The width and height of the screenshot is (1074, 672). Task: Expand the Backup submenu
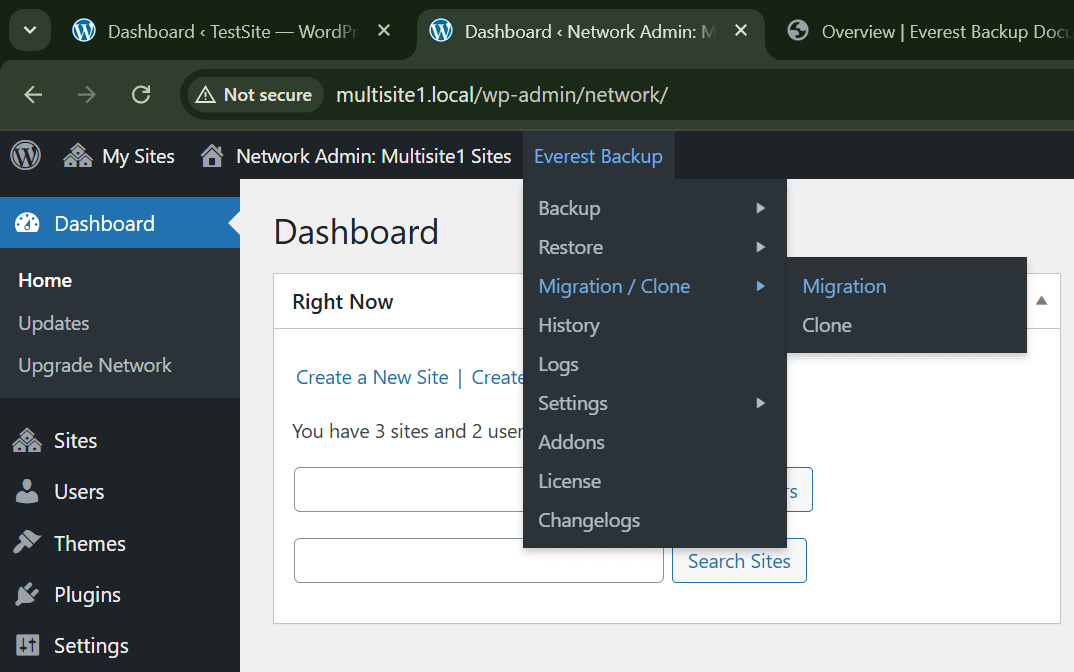(569, 208)
